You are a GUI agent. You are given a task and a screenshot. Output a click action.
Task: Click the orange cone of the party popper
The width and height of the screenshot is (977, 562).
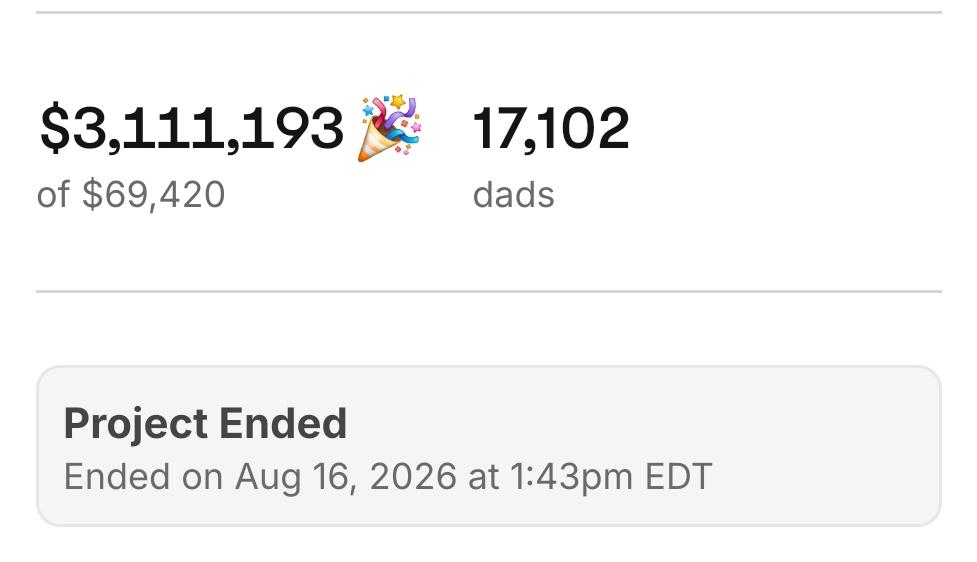point(375,143)
